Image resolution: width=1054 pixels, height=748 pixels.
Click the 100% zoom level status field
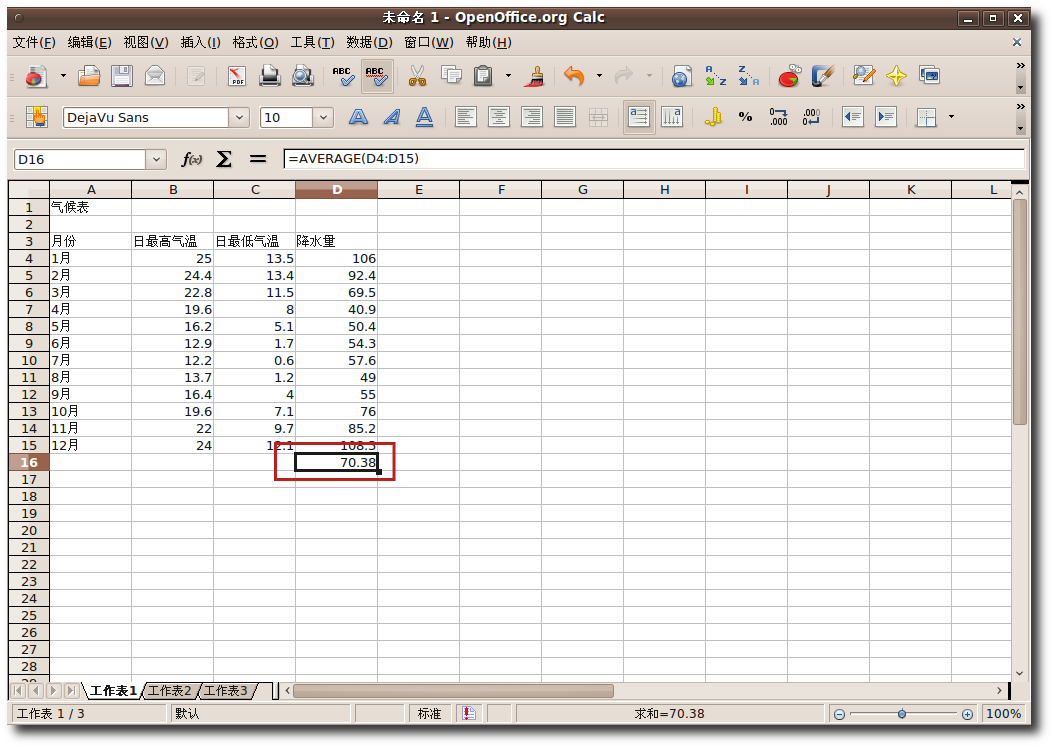pos(1003,714)
